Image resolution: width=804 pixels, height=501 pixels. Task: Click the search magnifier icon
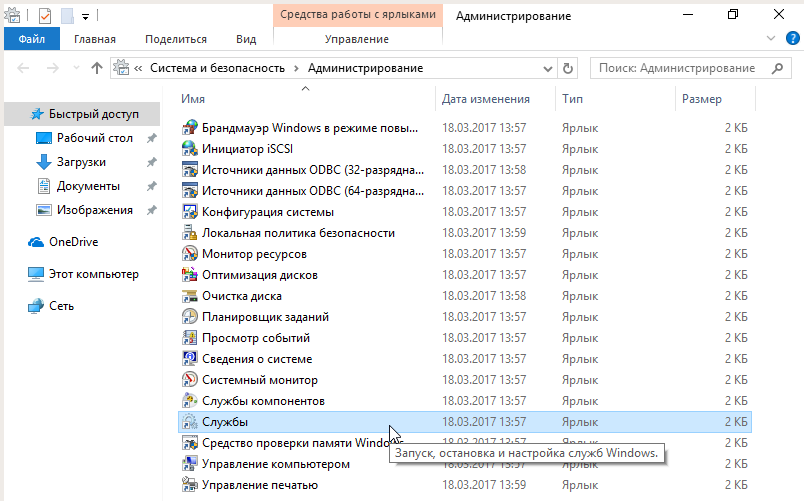click(x=778, y=68)
